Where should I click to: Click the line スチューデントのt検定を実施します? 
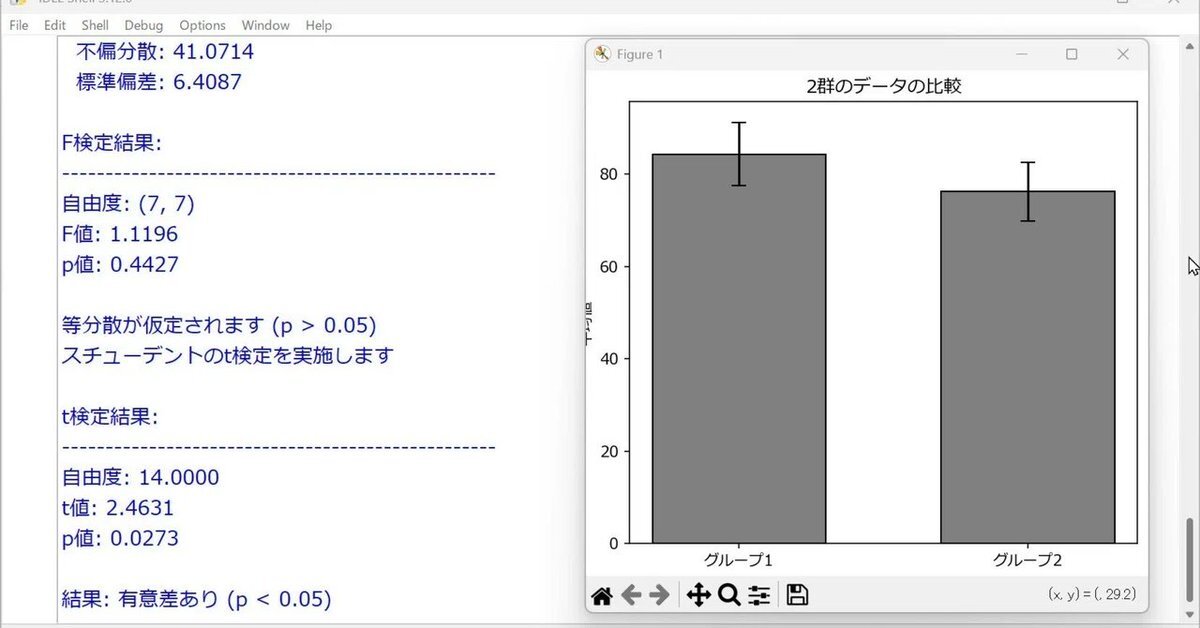coord(228,356)
